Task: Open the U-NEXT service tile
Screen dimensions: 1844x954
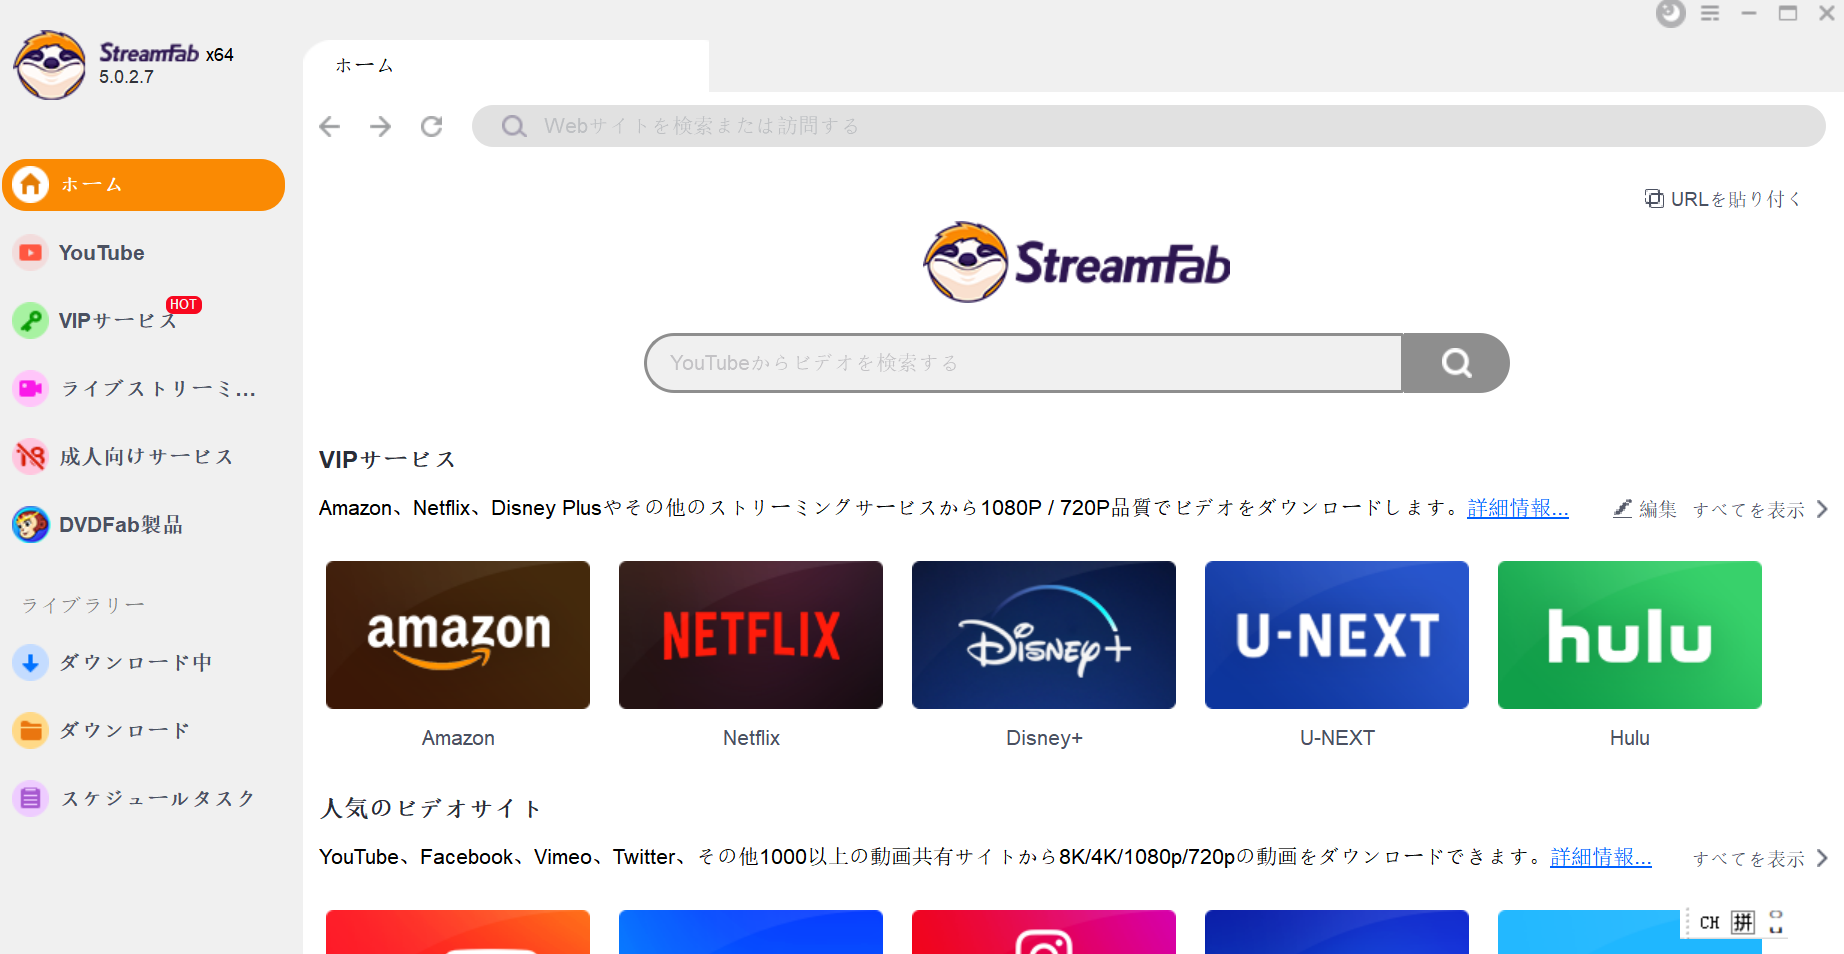Action: coord(1337,635)
